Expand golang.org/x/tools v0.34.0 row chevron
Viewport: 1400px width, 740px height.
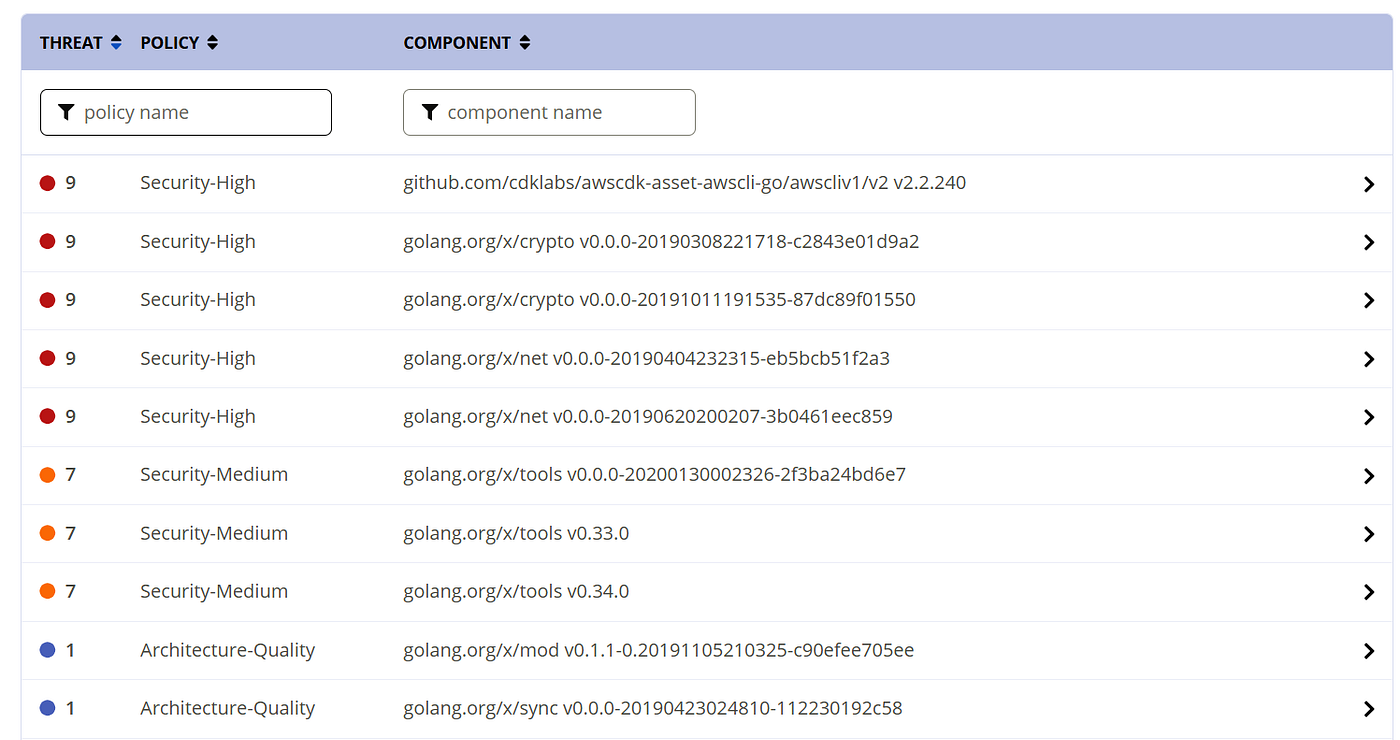point(1369,592)
